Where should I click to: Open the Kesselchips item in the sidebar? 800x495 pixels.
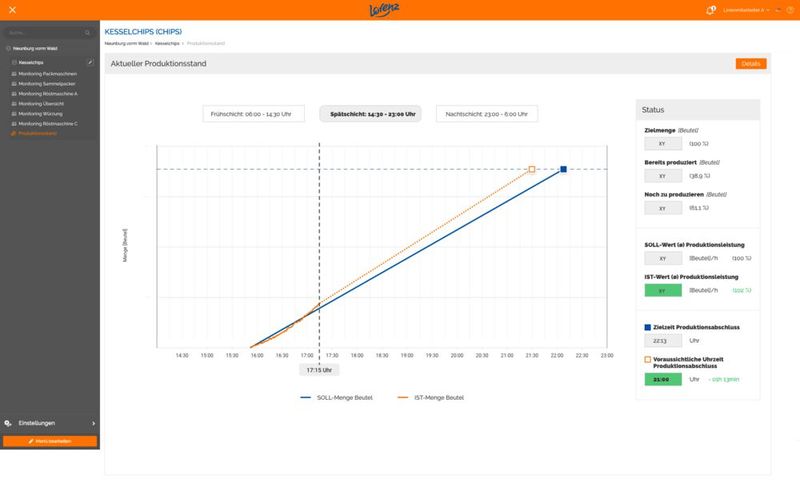31,62
